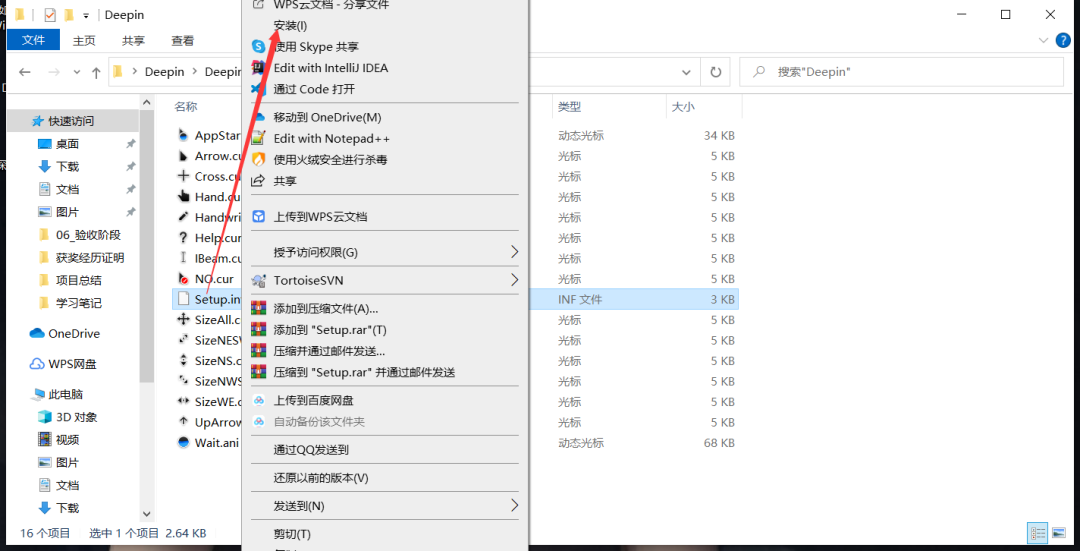Click the TortoiseSVN icon
This screenshot has height=551, width=1080.
click(x=258, y=280)
